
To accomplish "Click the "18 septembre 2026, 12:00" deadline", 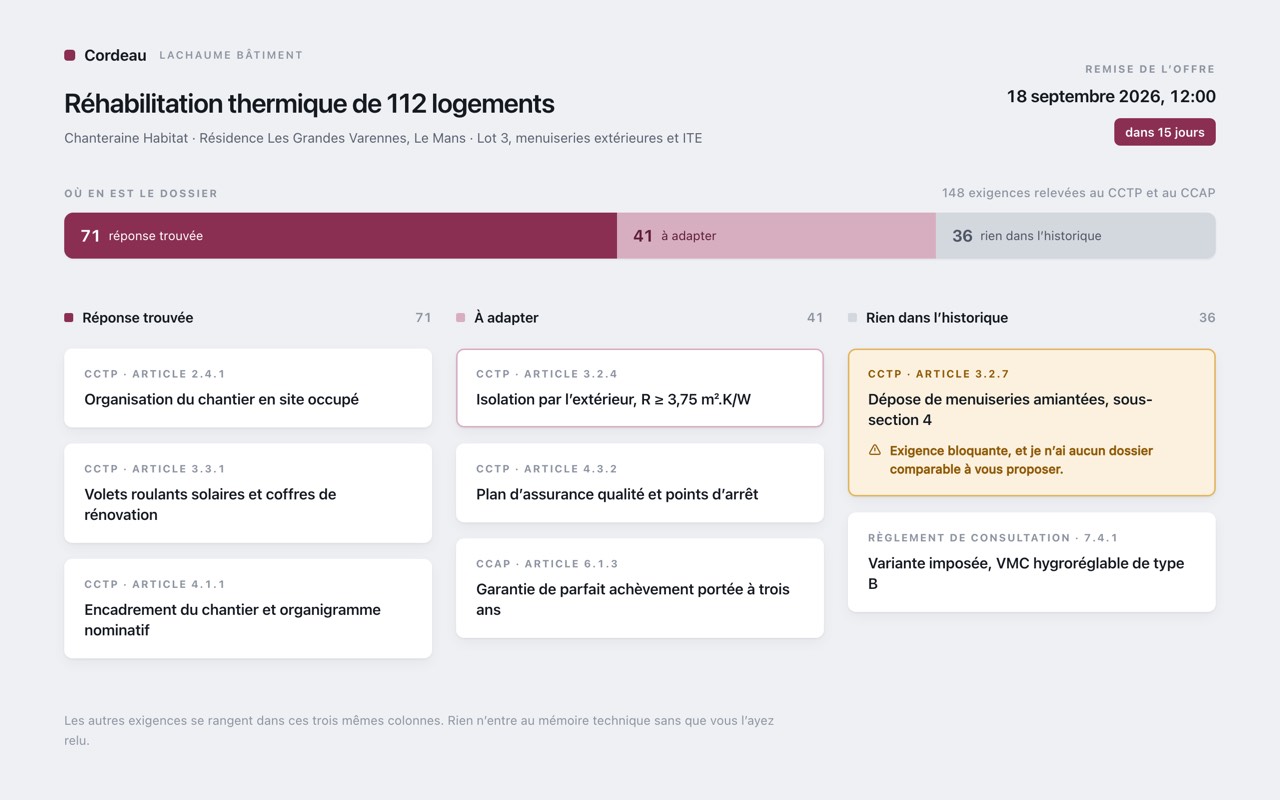I will pyautogui.click(x=1111, y=97).
